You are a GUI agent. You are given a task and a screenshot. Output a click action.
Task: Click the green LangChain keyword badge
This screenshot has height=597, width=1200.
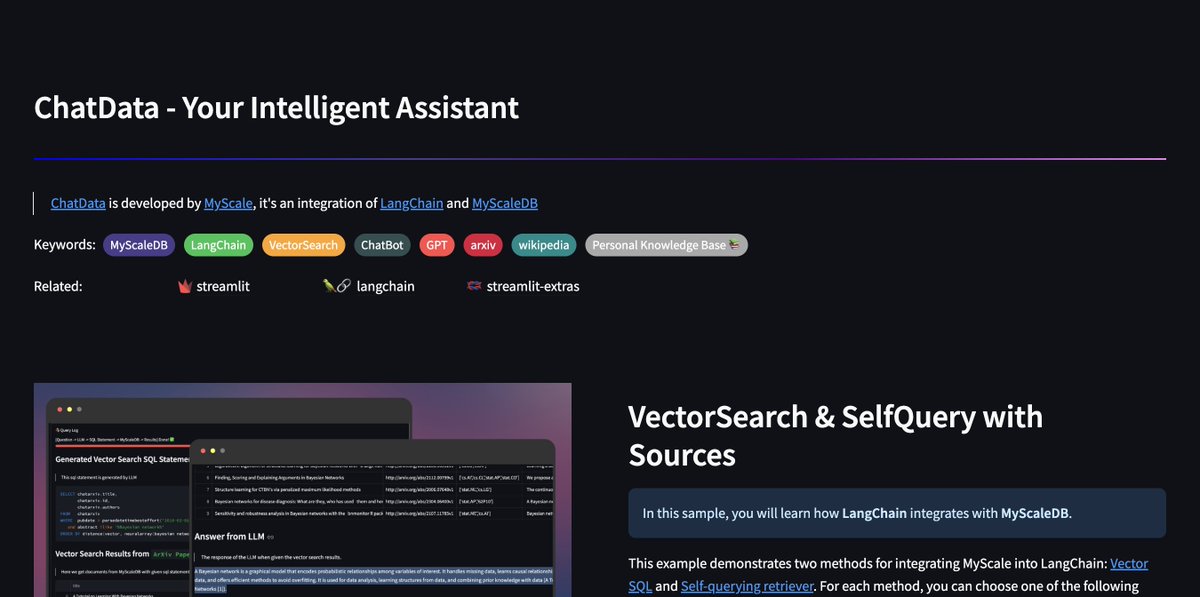[x=219, y=245]
